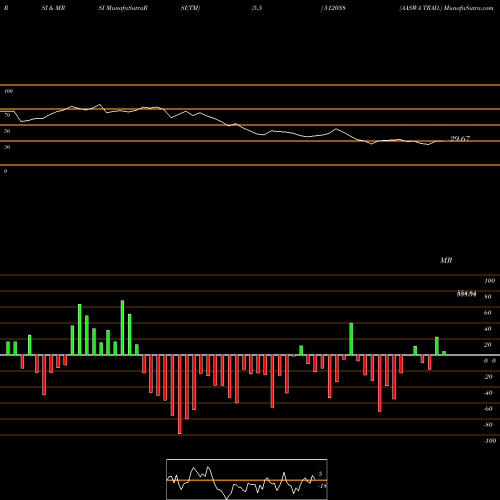This screenshot has height=500, width=500.
Task: Click the '512038' stock code text
Action: tap(334, 8)
